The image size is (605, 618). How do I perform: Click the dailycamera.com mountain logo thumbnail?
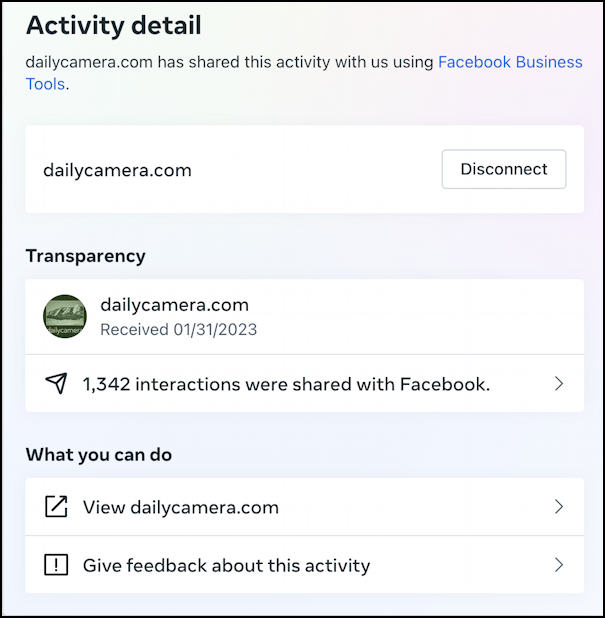pos(65,316)
